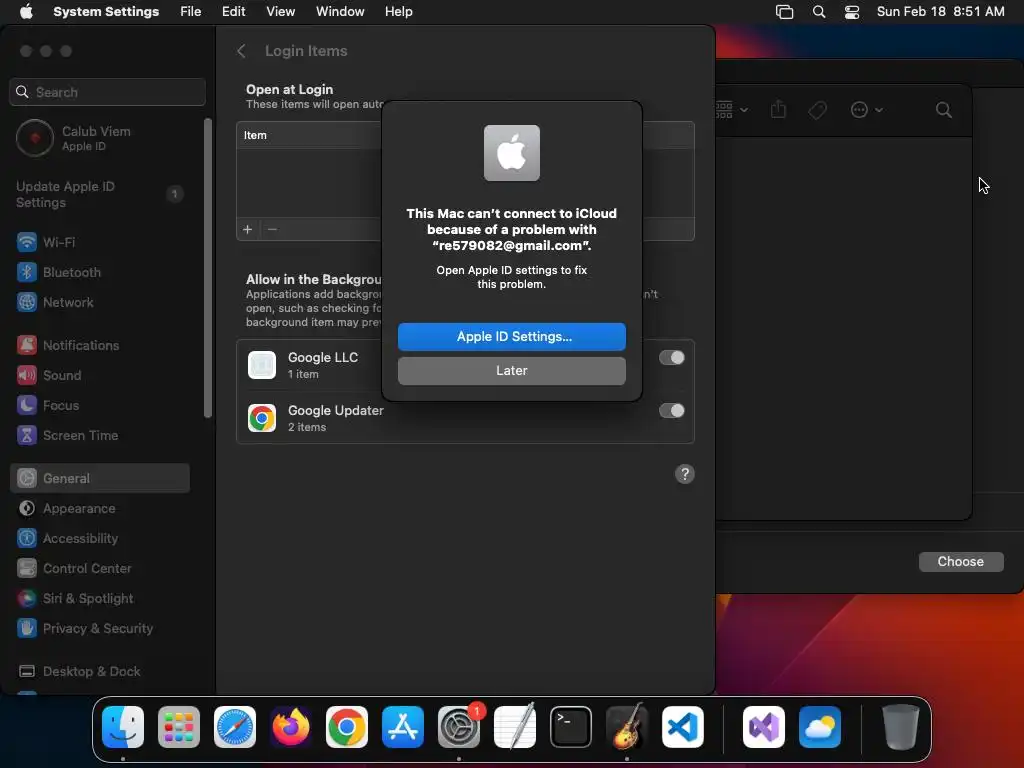Open Finder from the Dock
Viewport: 1024px width, 768px height.
pyautogui.click(x=123, y=727)
